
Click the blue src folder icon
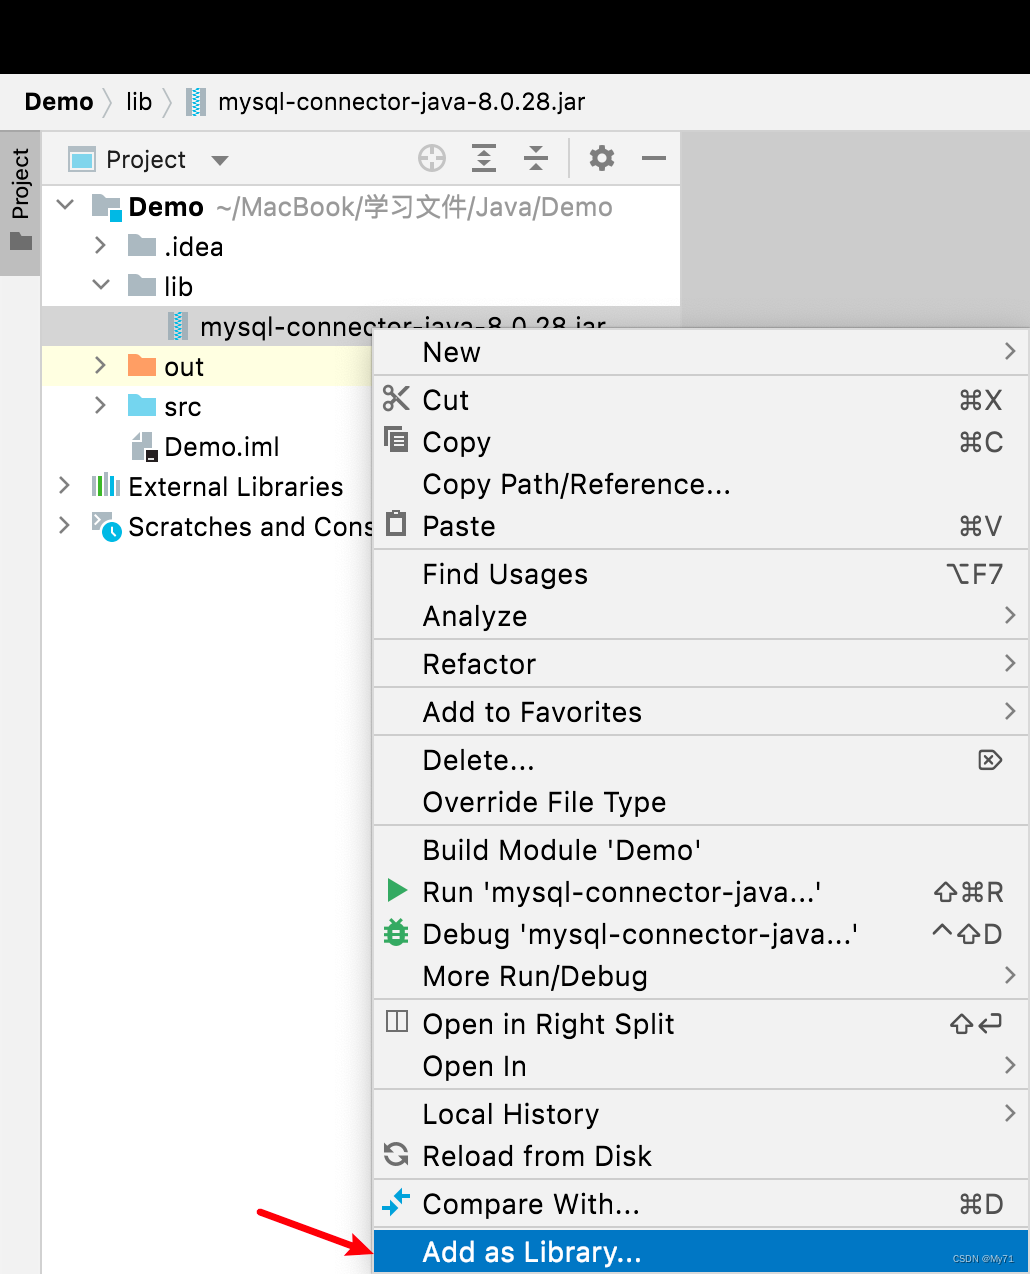click(x=142, y=406)
